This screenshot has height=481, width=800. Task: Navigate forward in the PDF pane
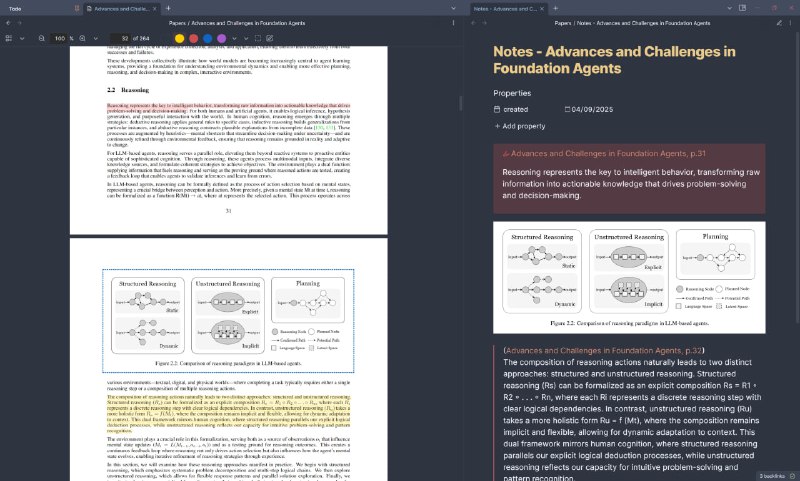19,23
